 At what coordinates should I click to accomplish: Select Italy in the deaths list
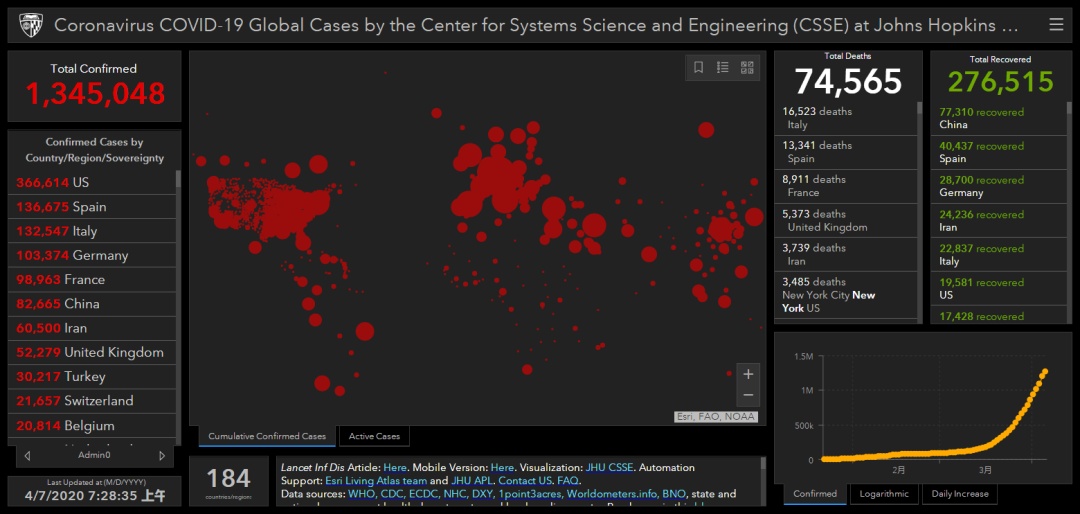pyautogui.click(x=846, y=118)
